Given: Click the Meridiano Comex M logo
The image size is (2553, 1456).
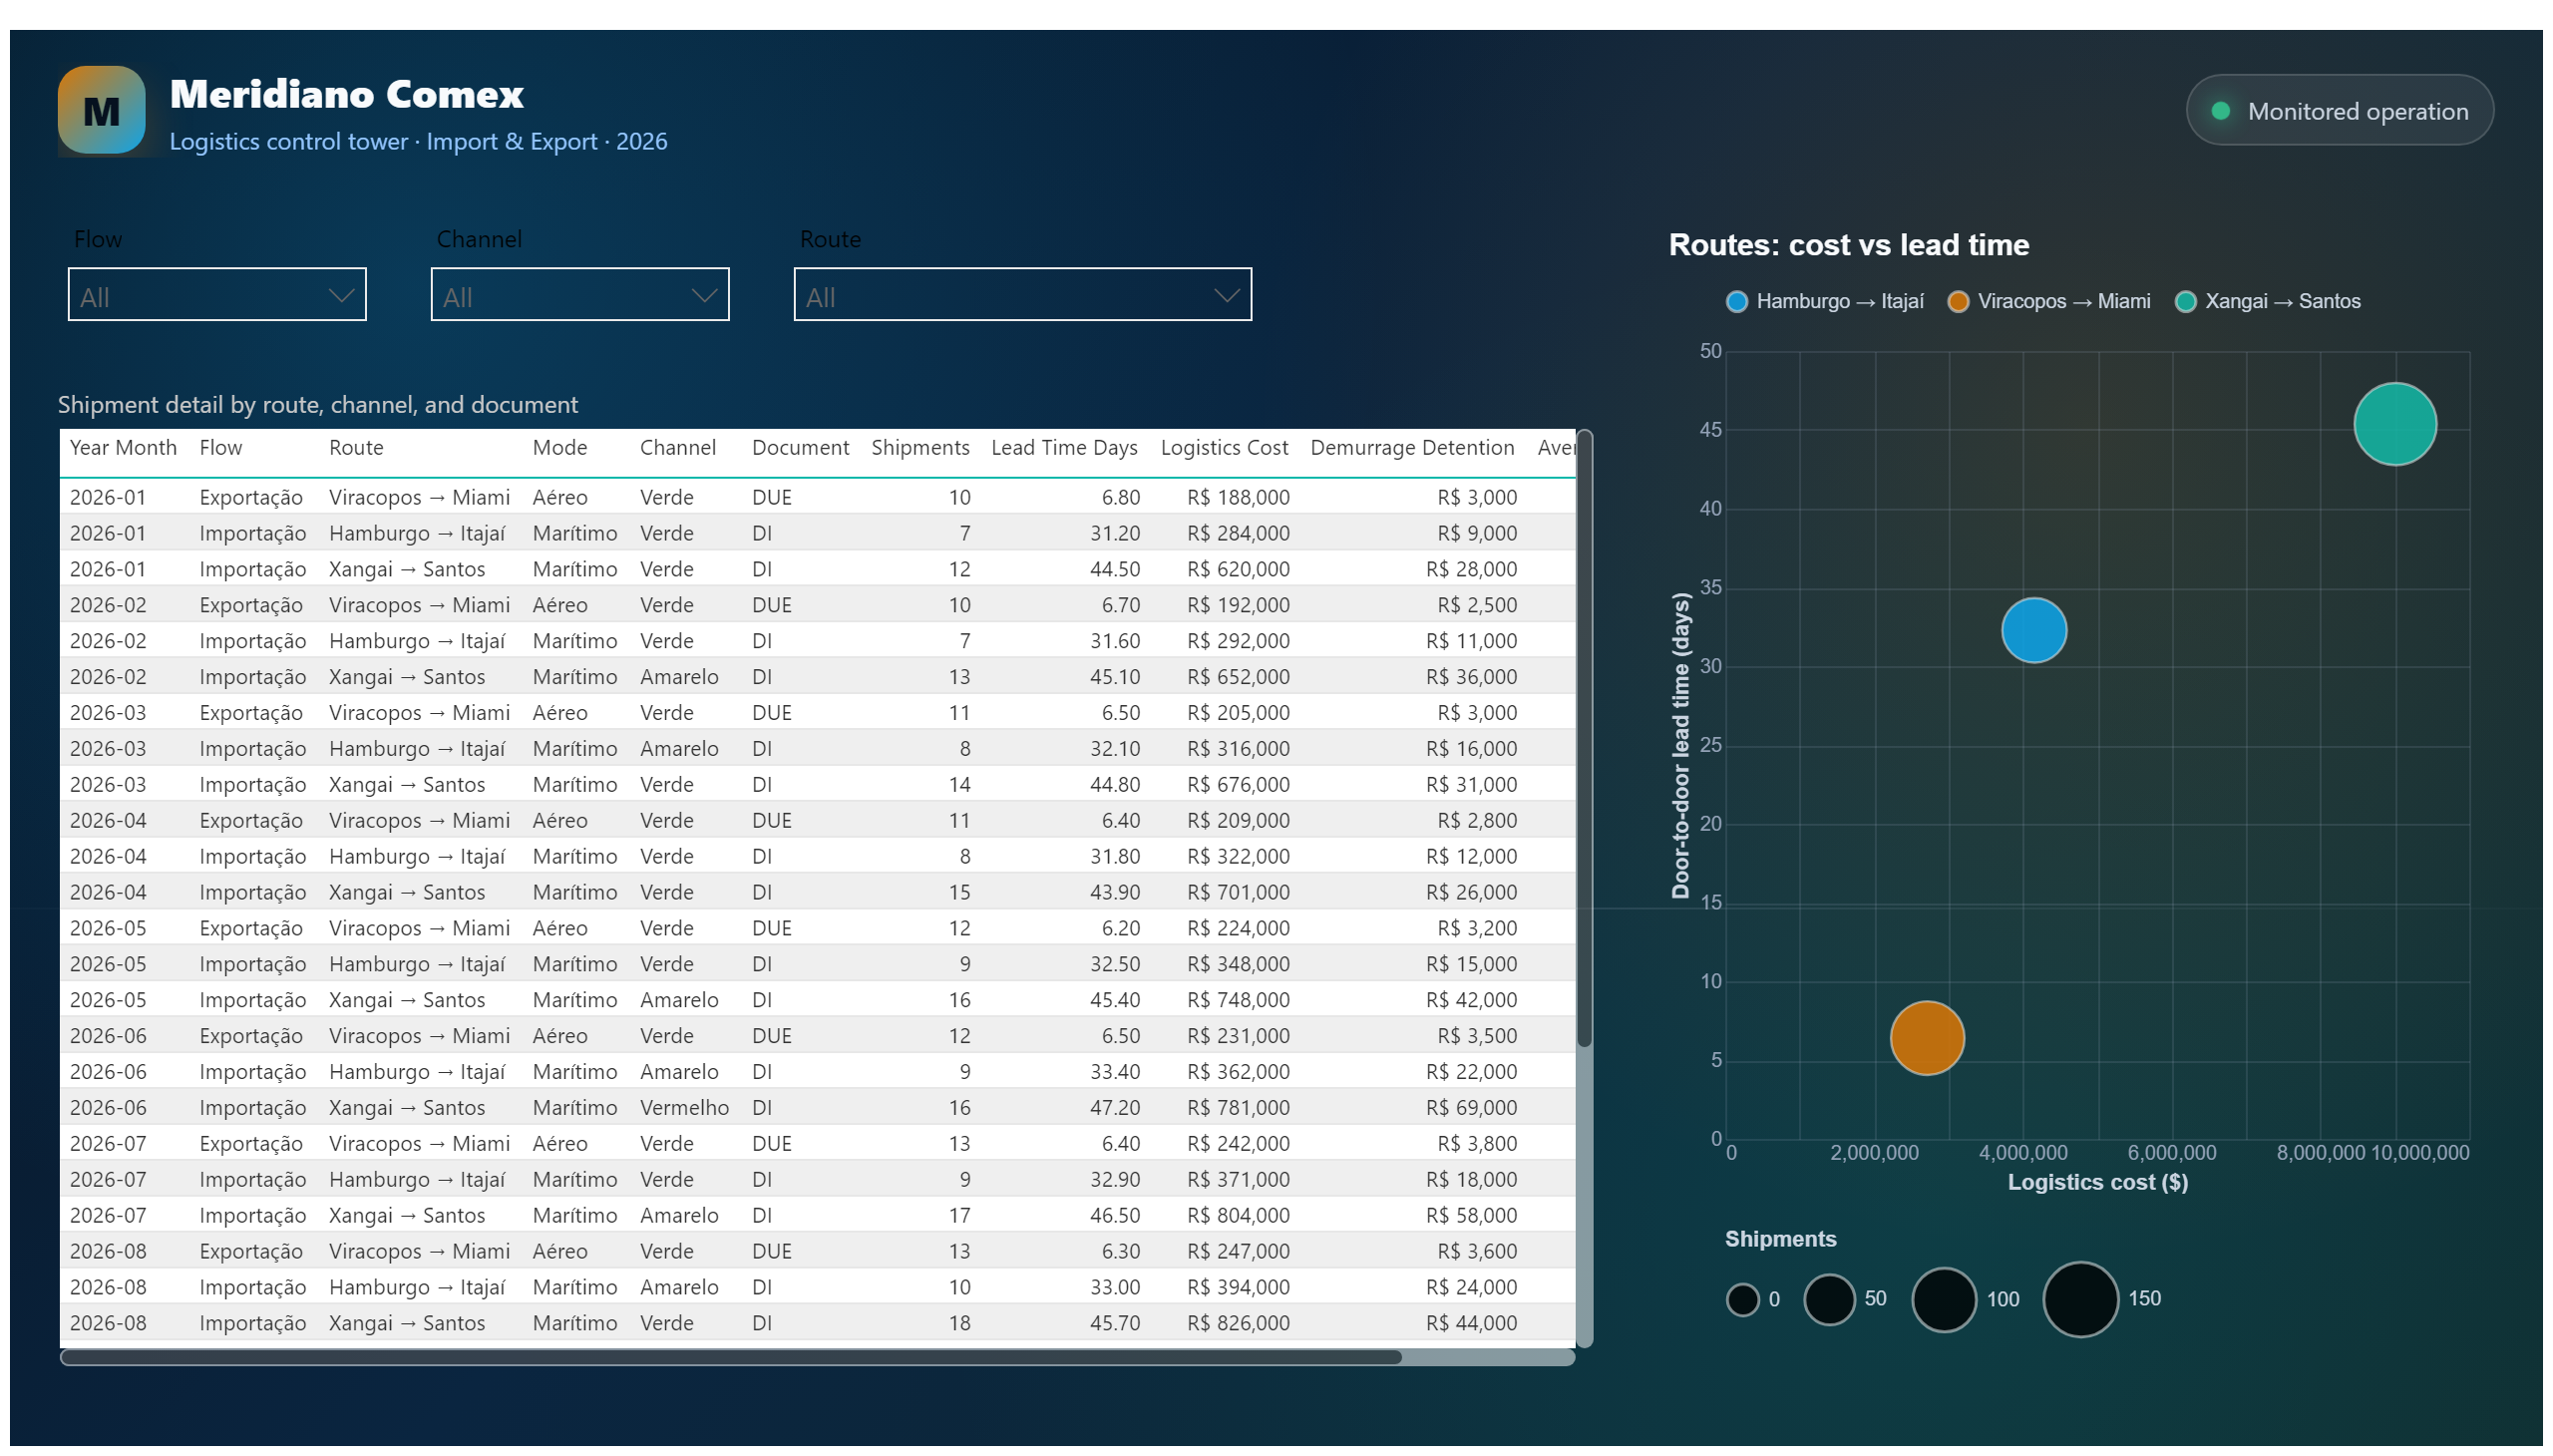Looking at the screenshot, I should tap(101, 110).
